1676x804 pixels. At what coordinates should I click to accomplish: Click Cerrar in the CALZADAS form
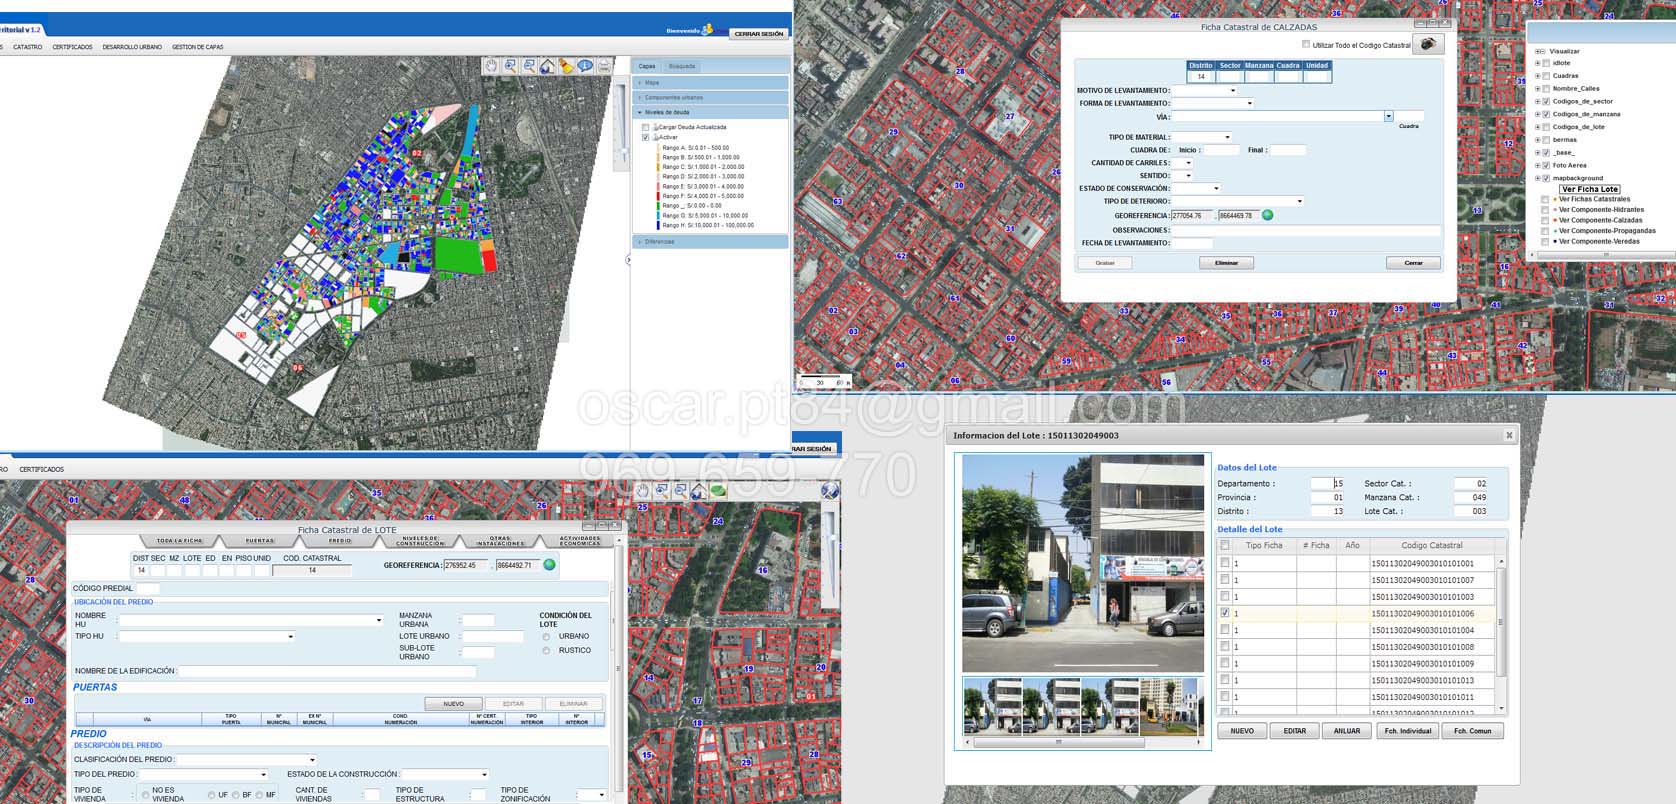pyautogui.click(x=1414, y=263)
